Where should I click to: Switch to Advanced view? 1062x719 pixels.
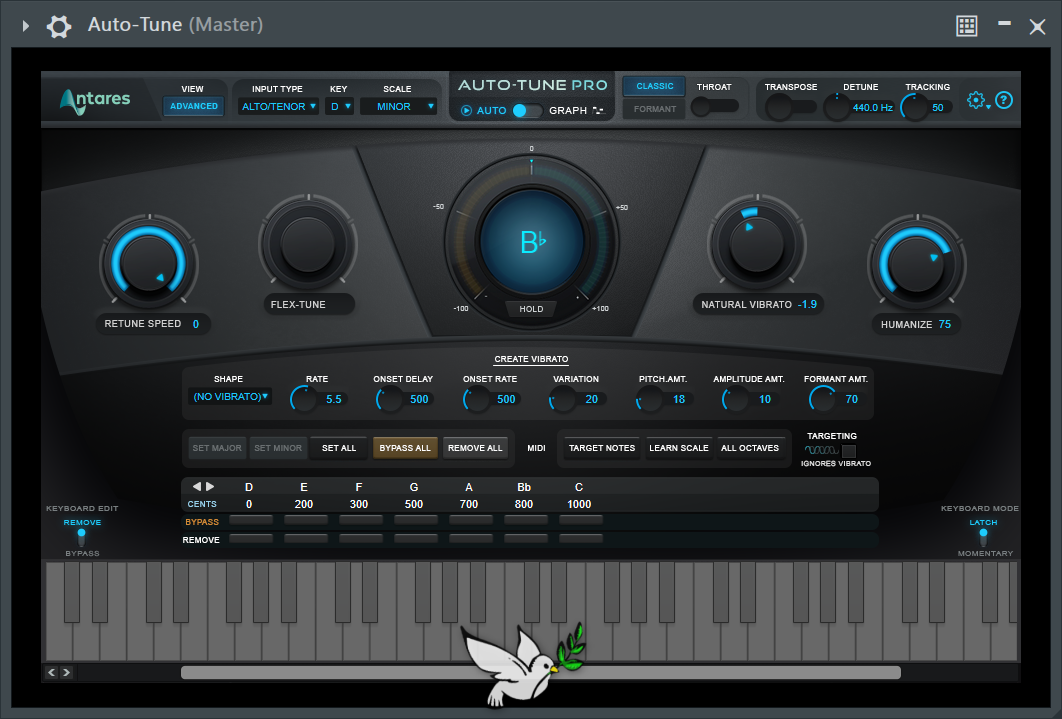pos(194,106)
